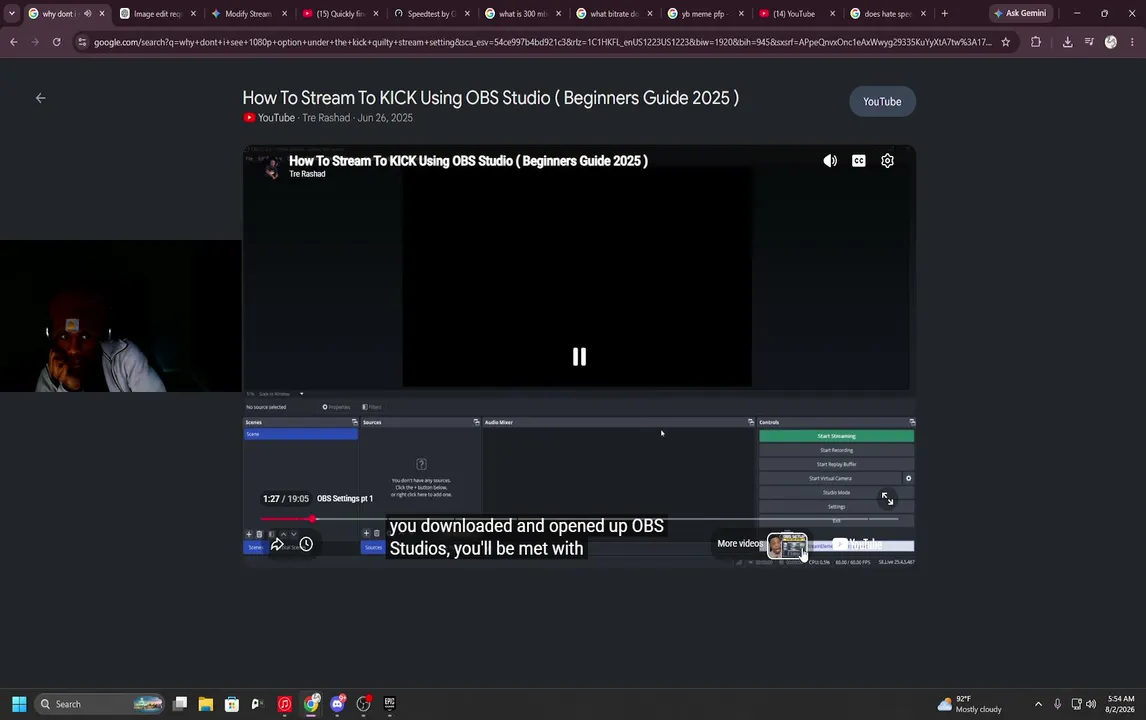This screenshot has width=1146, height=720.
Task: Toggle closed captions on the video
Action: (x=859, y=161)
